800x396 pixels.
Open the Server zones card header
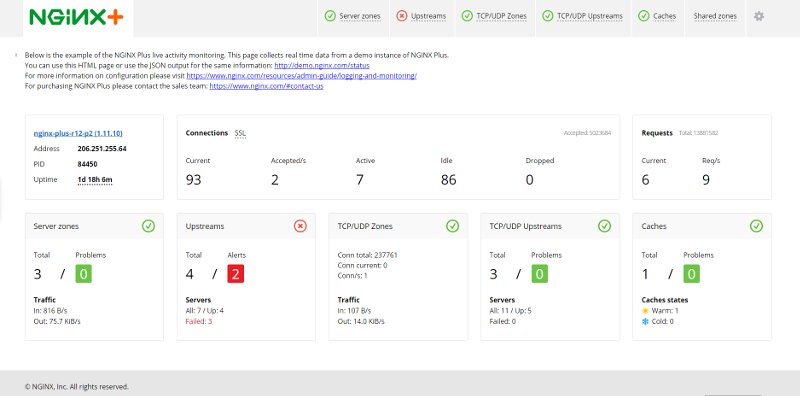[x=94, y=226]
